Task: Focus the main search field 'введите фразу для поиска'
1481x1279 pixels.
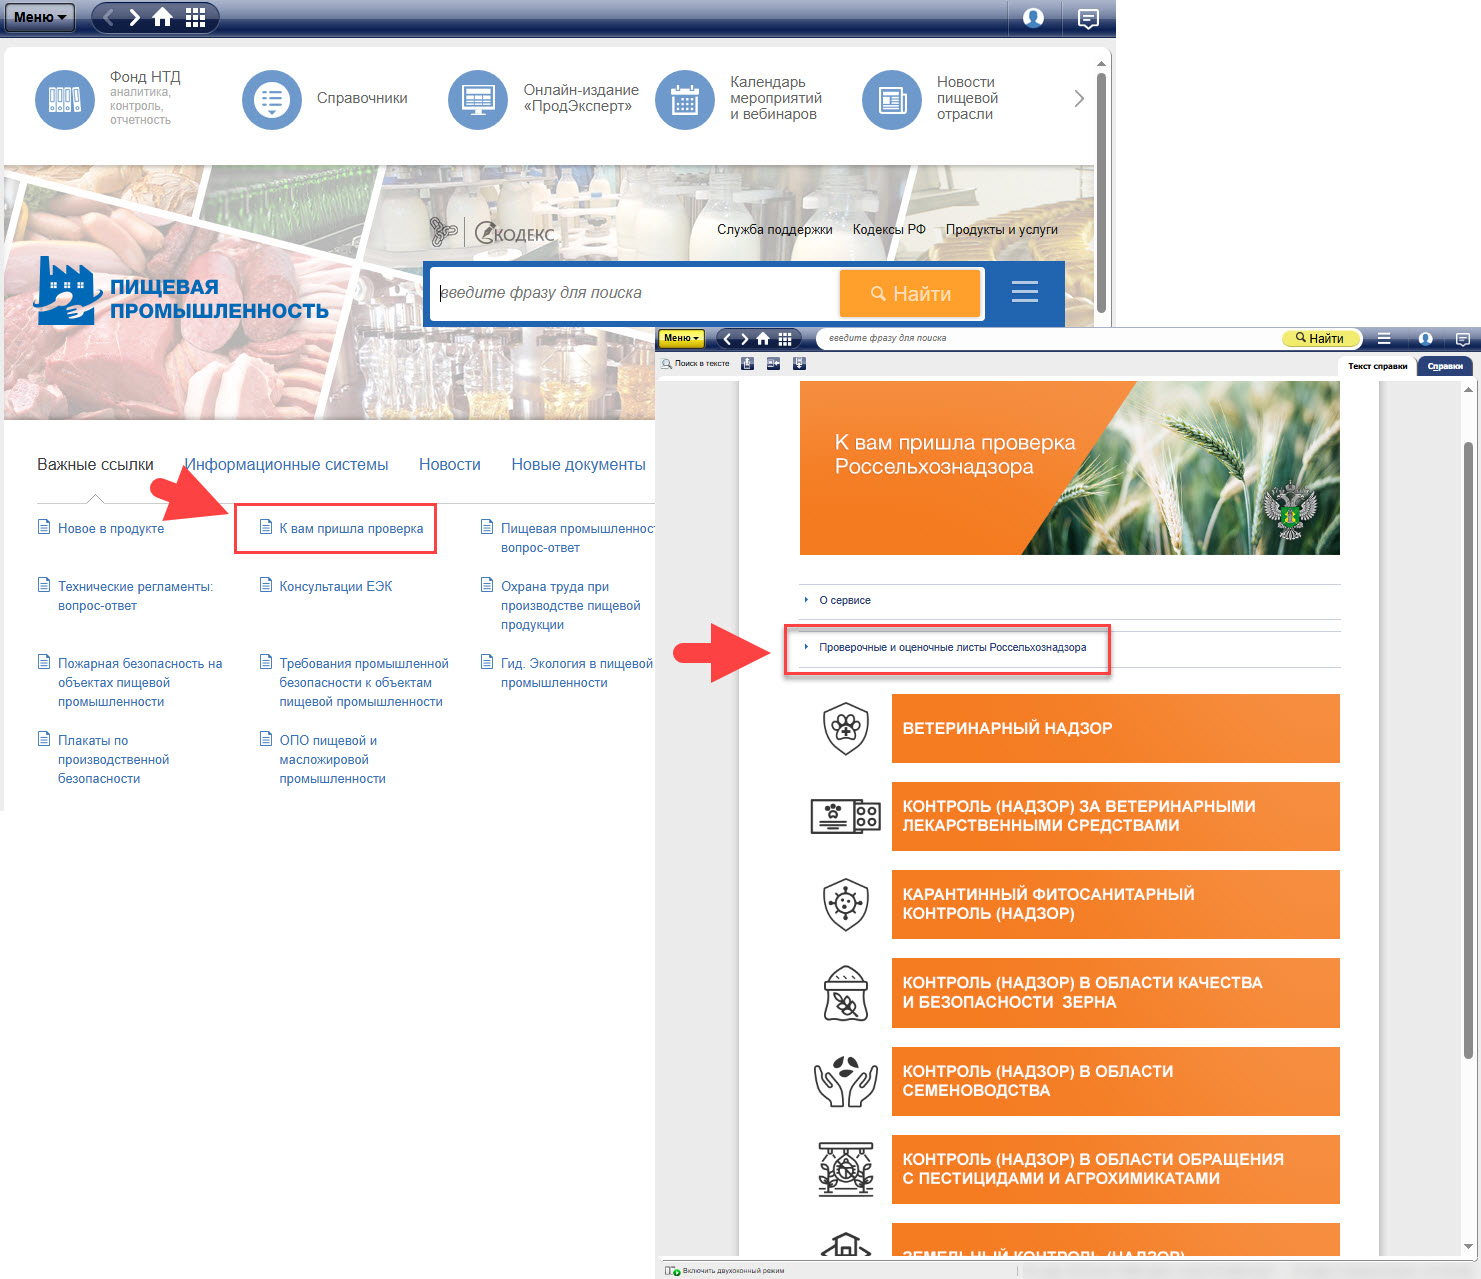Action: coord(636,293)
